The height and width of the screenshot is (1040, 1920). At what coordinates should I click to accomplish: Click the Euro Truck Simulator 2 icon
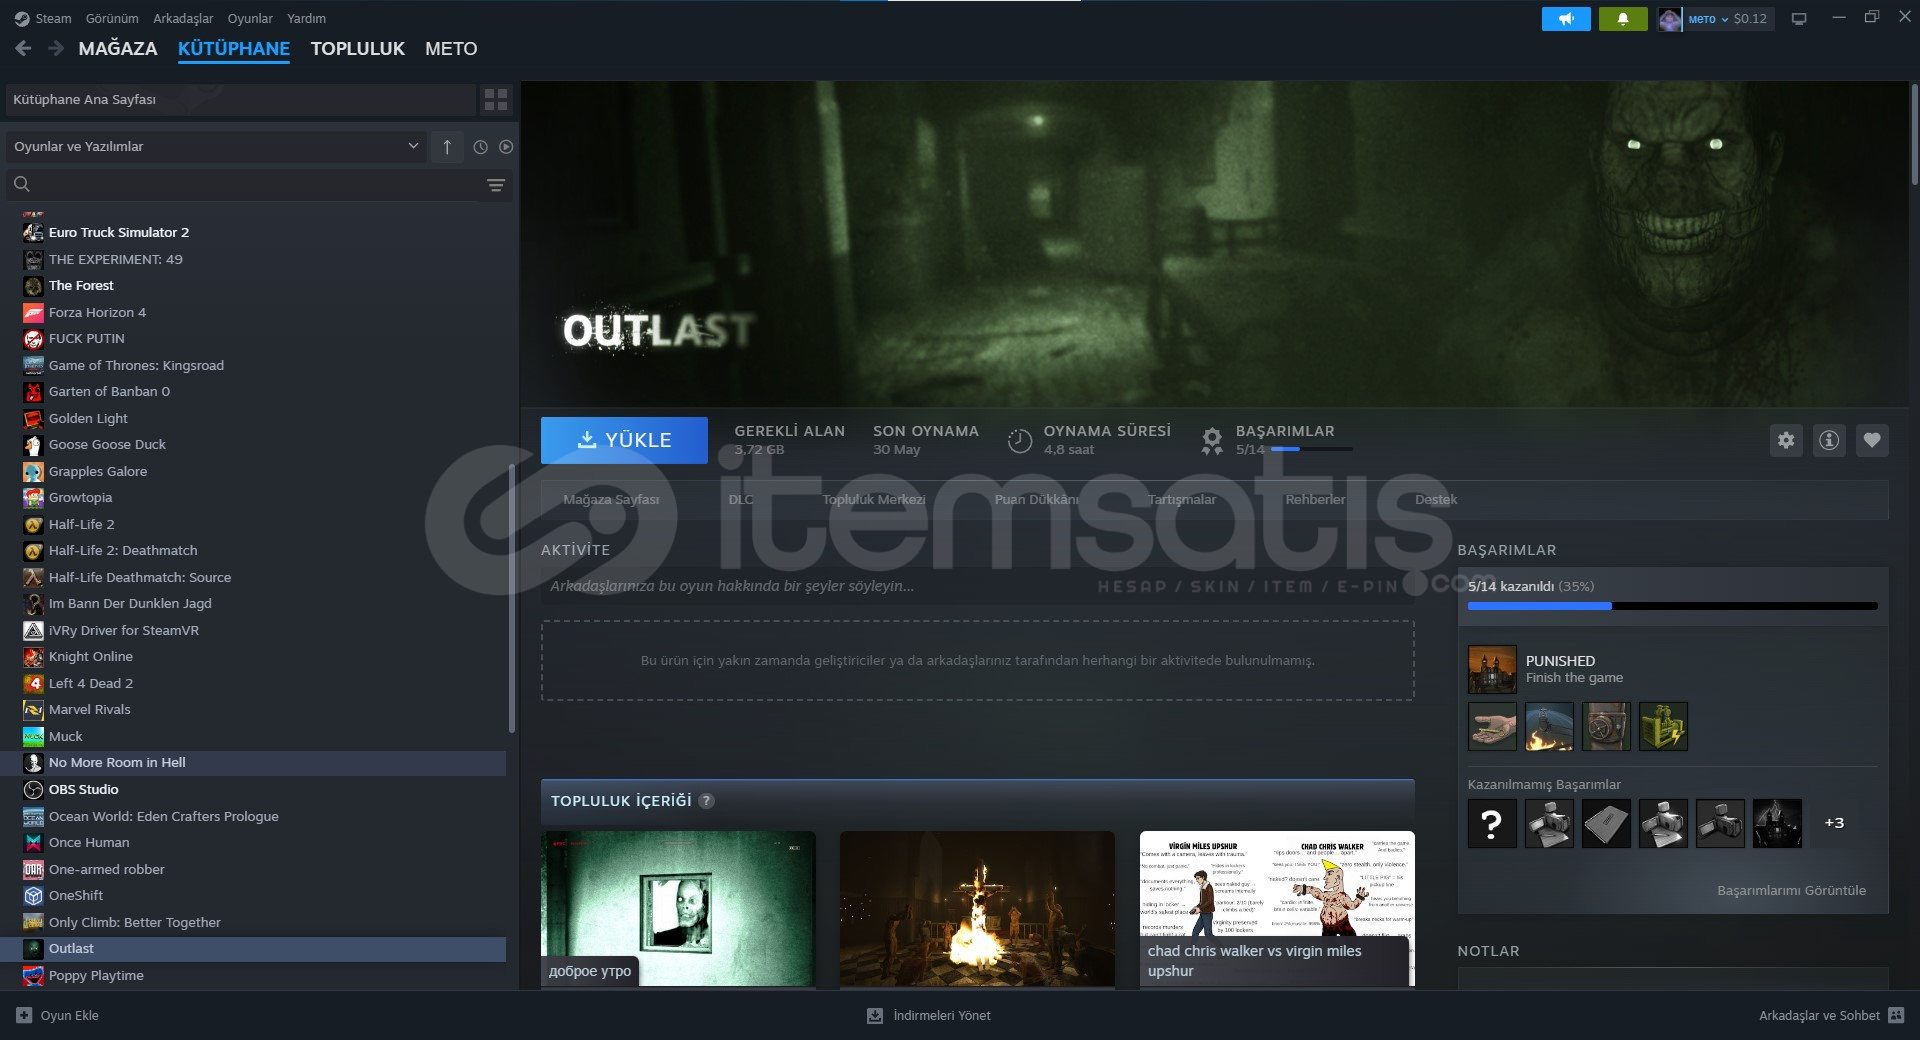(33, 232)
